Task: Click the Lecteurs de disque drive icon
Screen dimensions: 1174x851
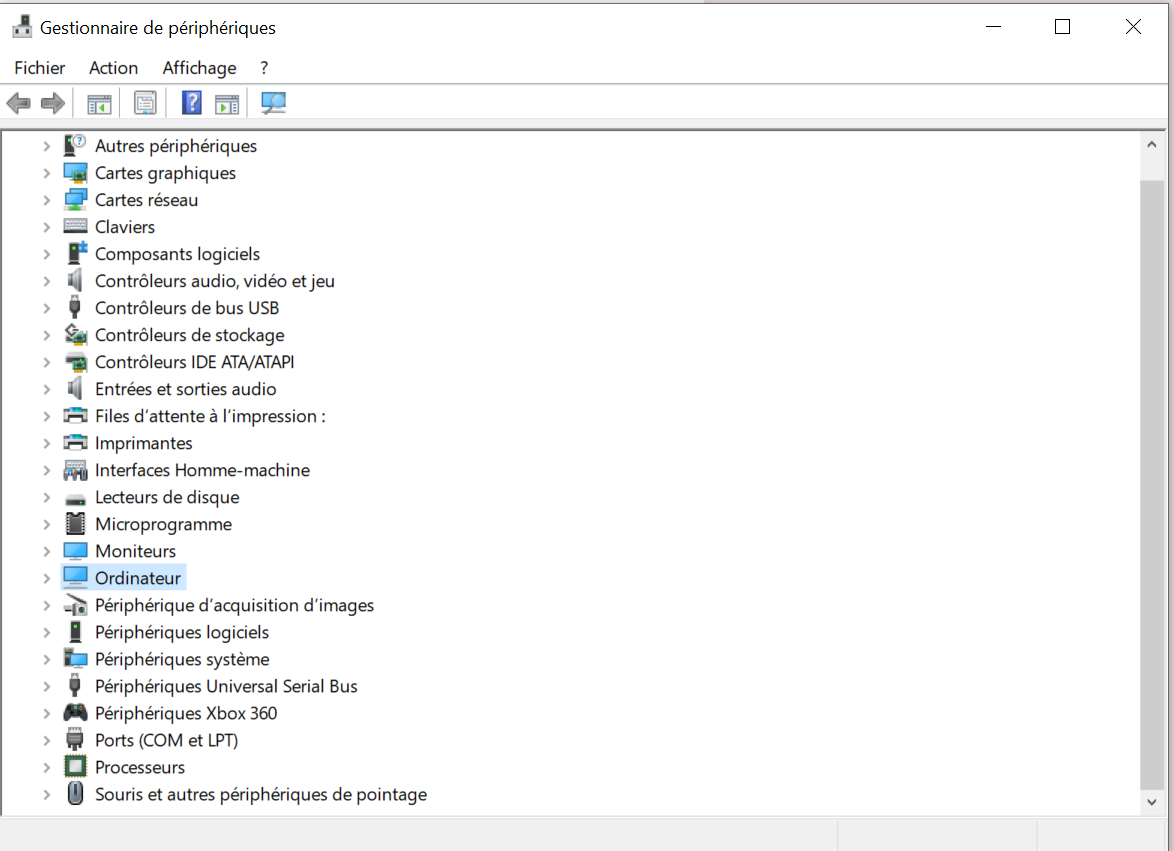Action: (75, 498)
